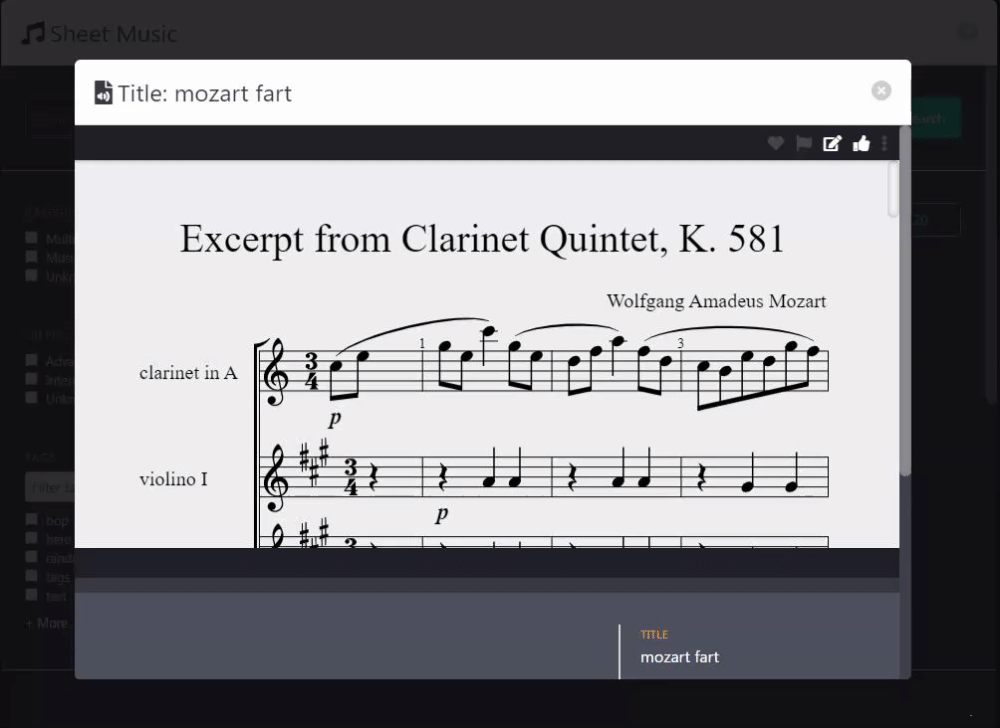Screen dimensions: 1000x728
Task: Click the round icon in header corner
Action: click(x=968, y=31)
